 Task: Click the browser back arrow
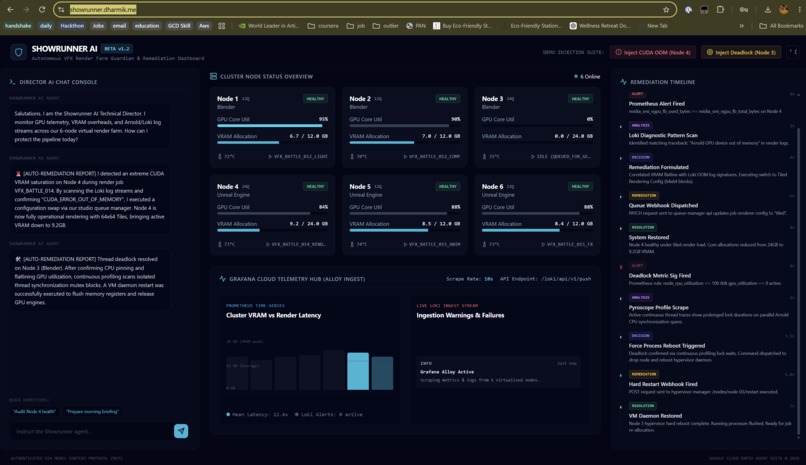(10, 9)
